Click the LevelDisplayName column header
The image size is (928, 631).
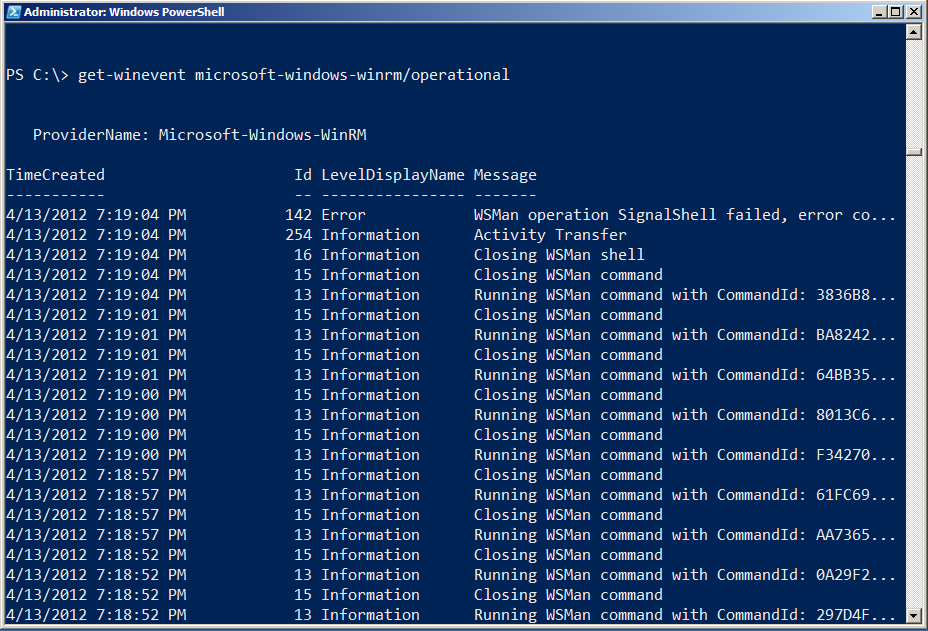[x=392, y=175]
